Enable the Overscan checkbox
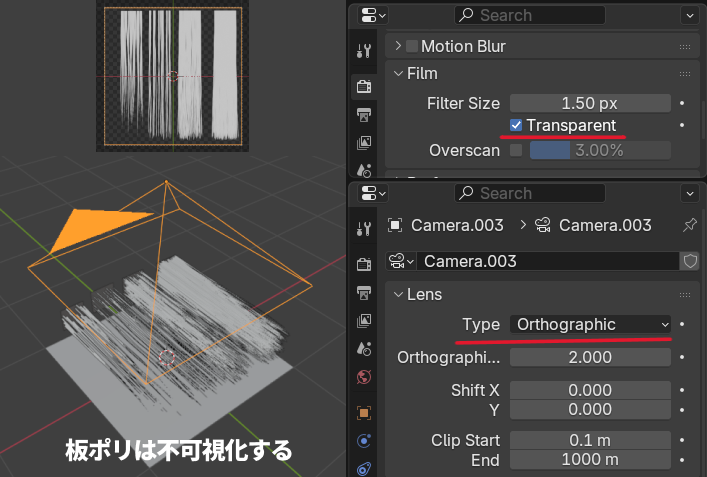The image size is (707, 477). click(x=516, y=150)
